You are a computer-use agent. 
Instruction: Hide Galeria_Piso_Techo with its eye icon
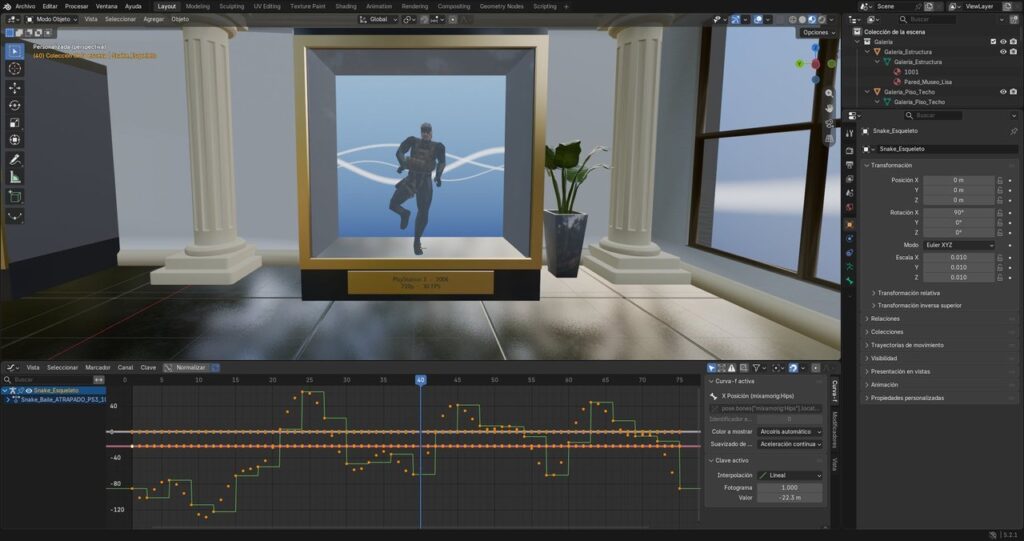(x=1004, y=92)
